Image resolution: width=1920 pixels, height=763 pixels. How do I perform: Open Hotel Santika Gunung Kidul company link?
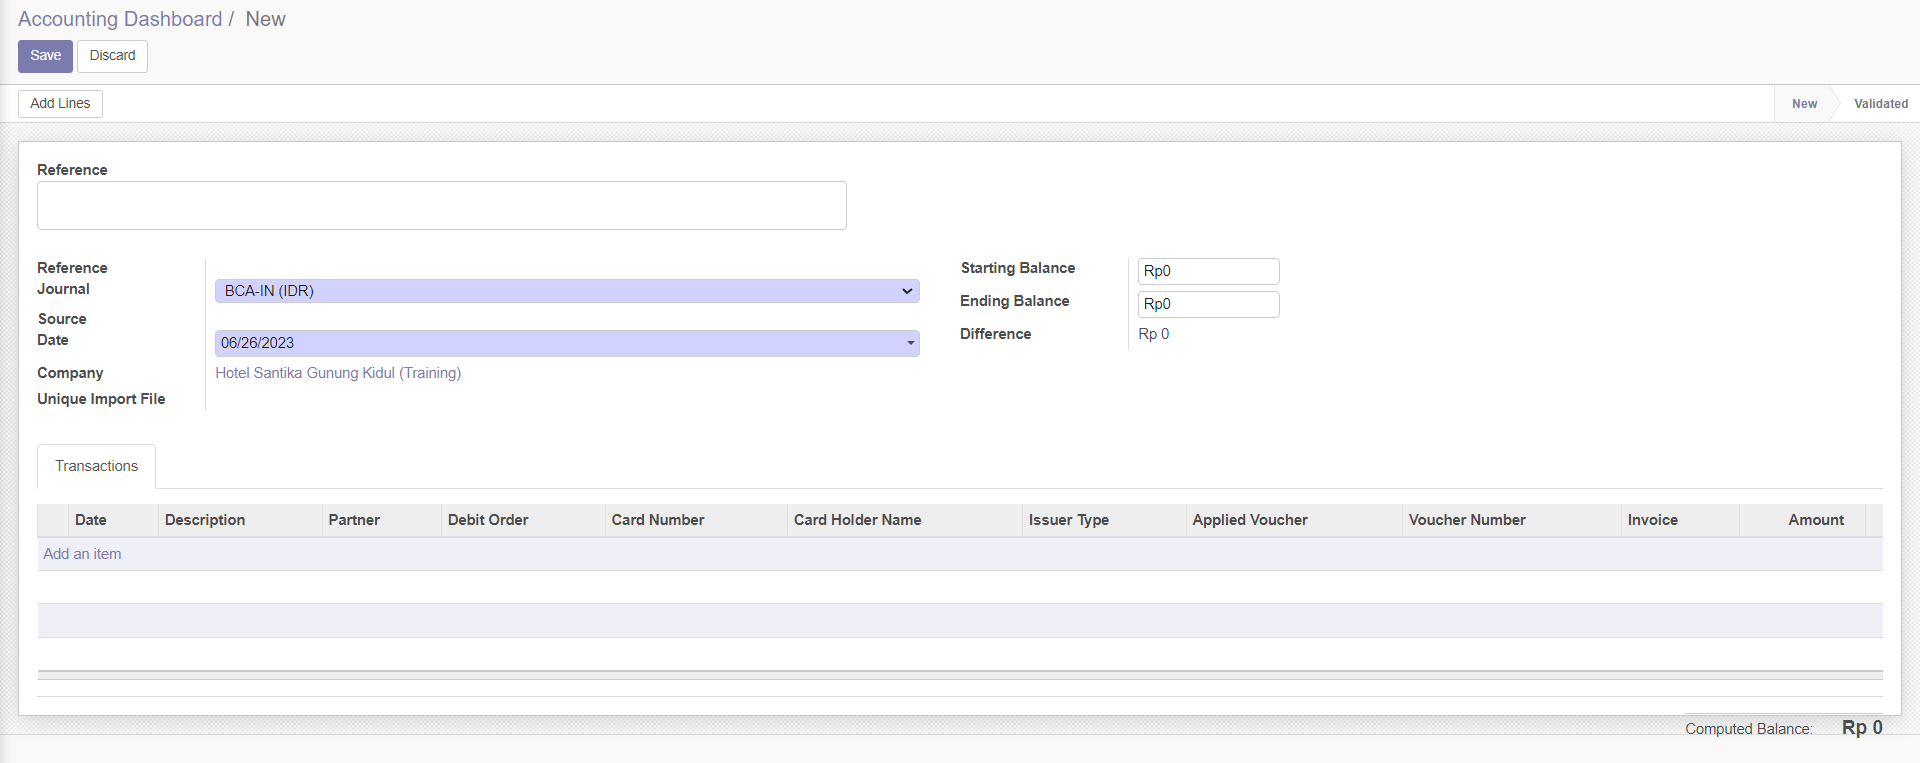tap(338, 373)
